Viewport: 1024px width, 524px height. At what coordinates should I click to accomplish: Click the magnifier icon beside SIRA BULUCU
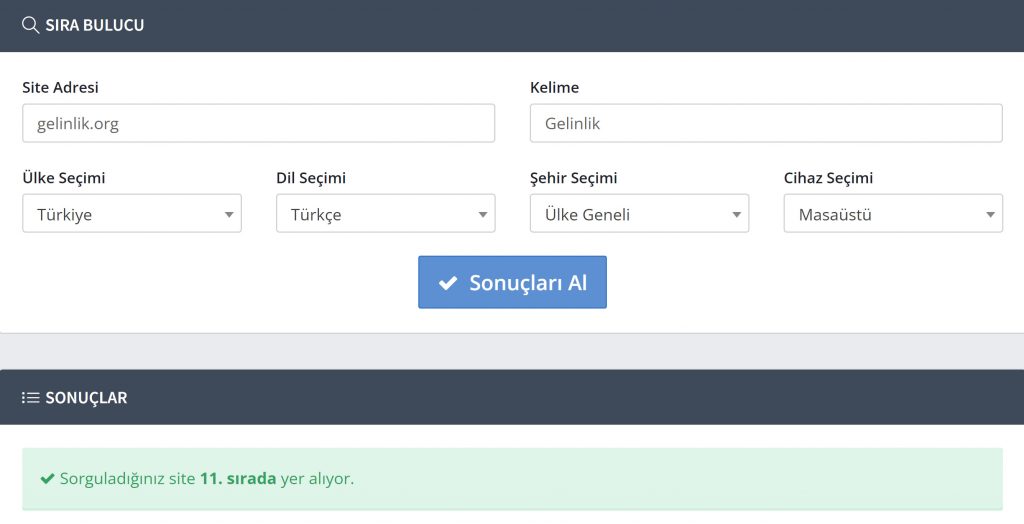point(31,25)
